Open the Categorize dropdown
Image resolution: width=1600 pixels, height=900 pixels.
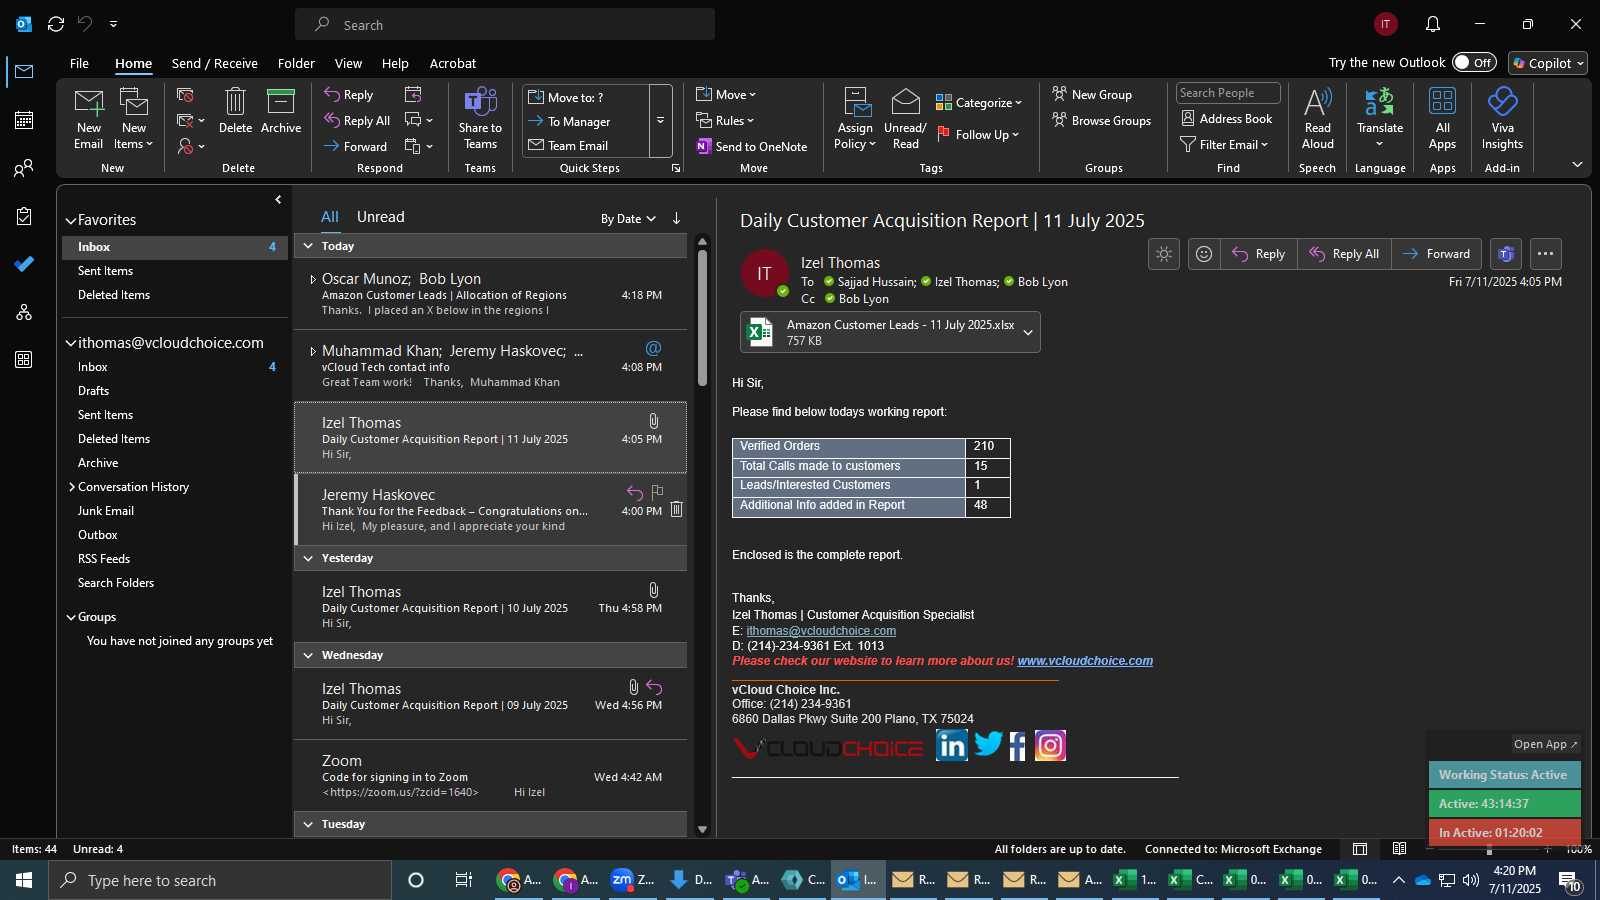pos(979,103)
